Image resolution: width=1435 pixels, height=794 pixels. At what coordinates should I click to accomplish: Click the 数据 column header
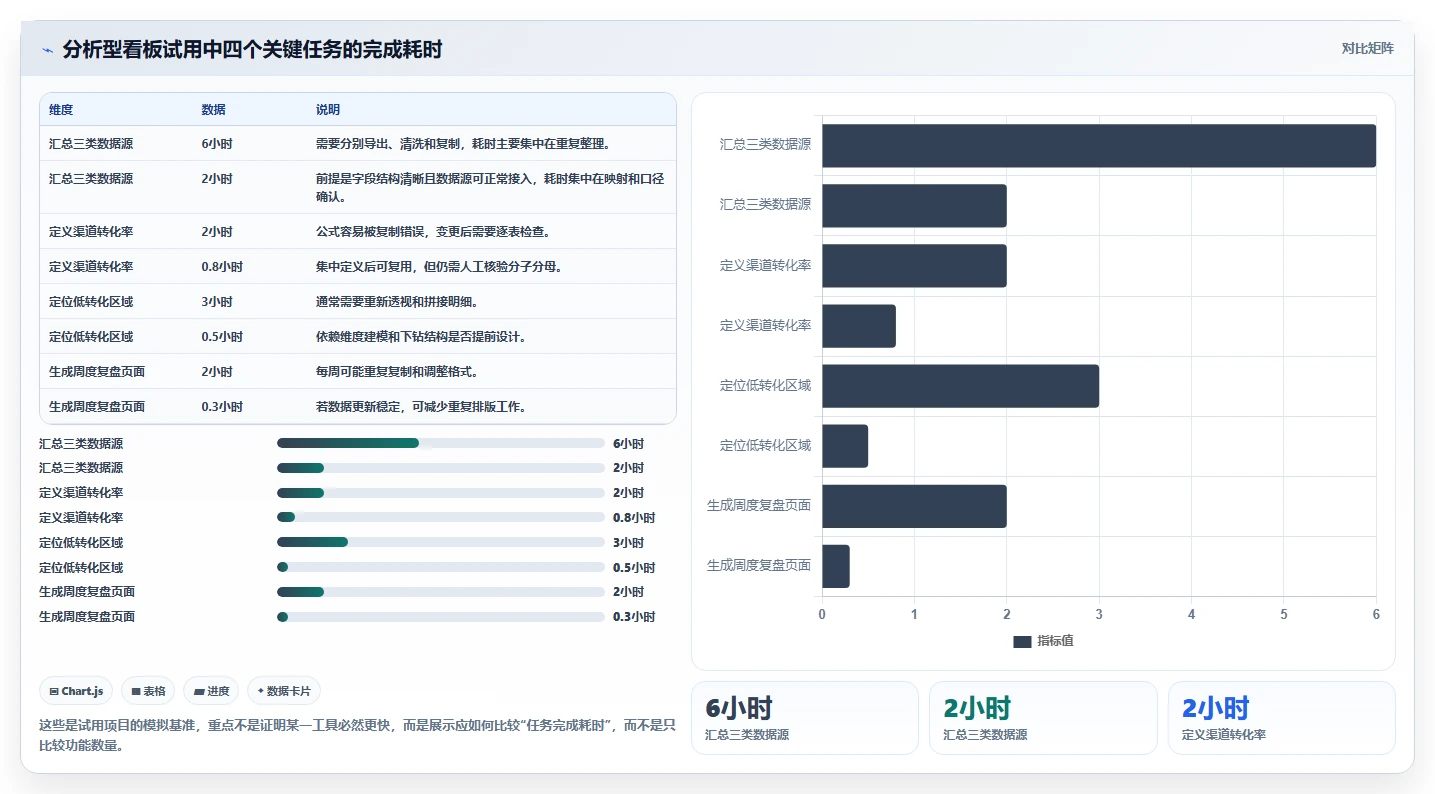213,109
